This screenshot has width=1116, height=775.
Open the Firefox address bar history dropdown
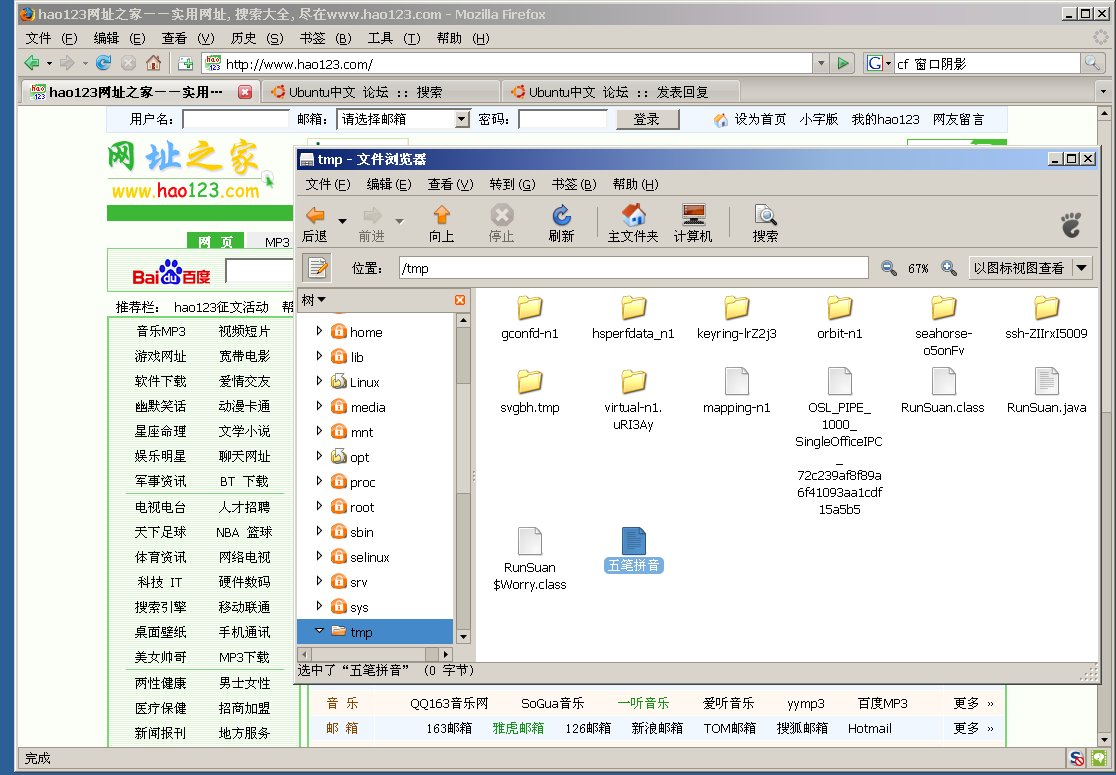821,63
